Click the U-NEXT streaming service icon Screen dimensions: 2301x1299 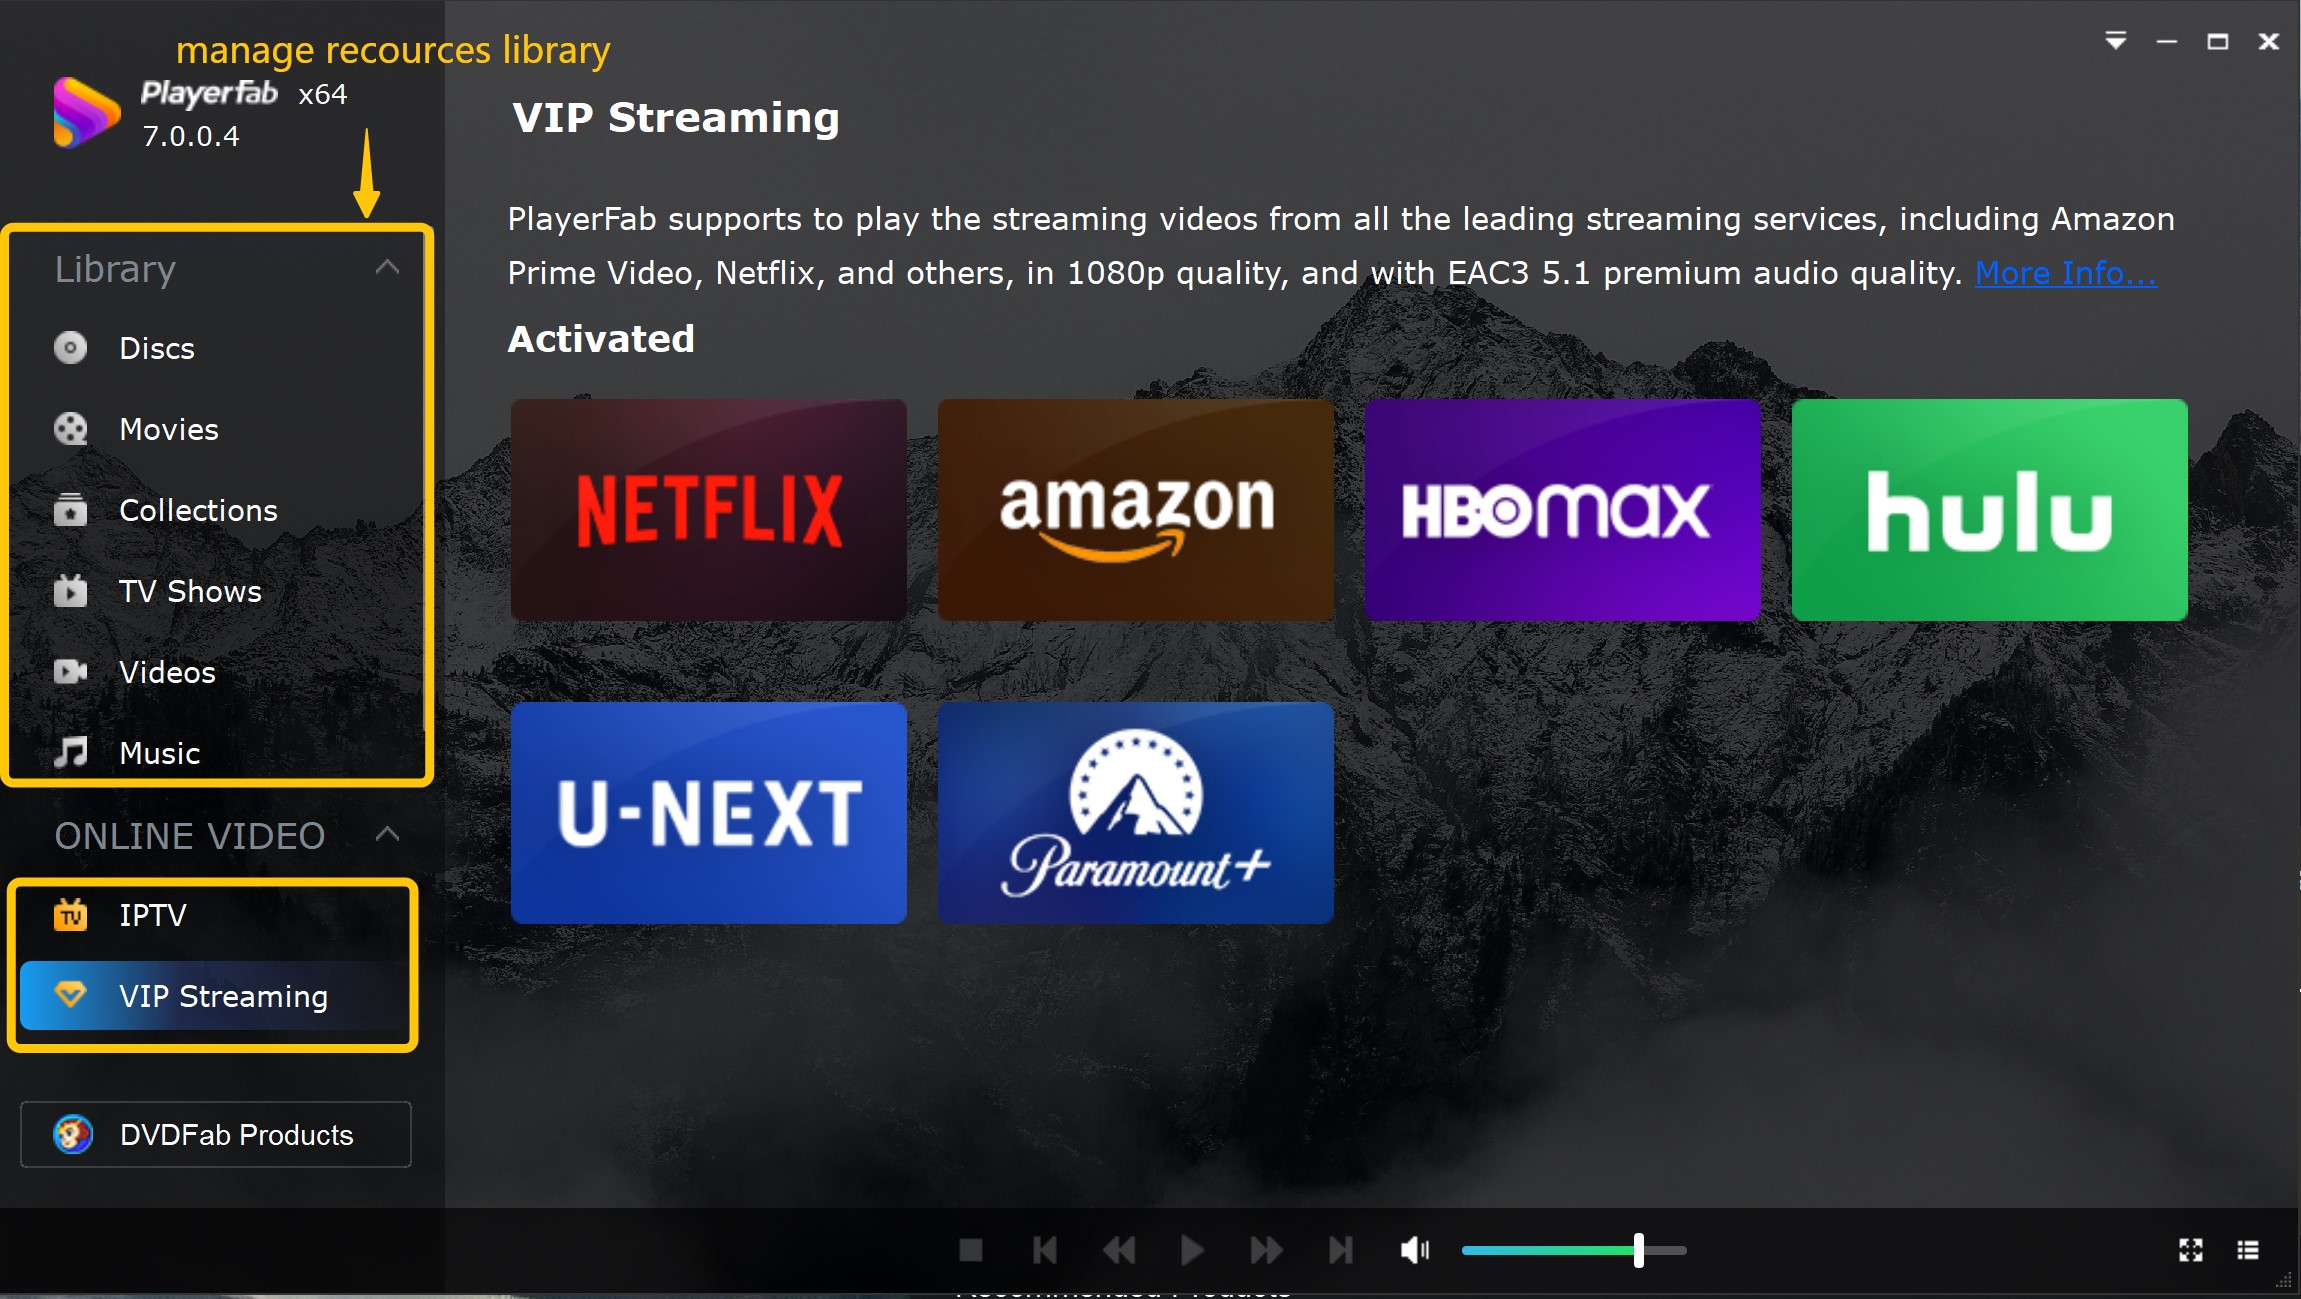click(708, 814)
